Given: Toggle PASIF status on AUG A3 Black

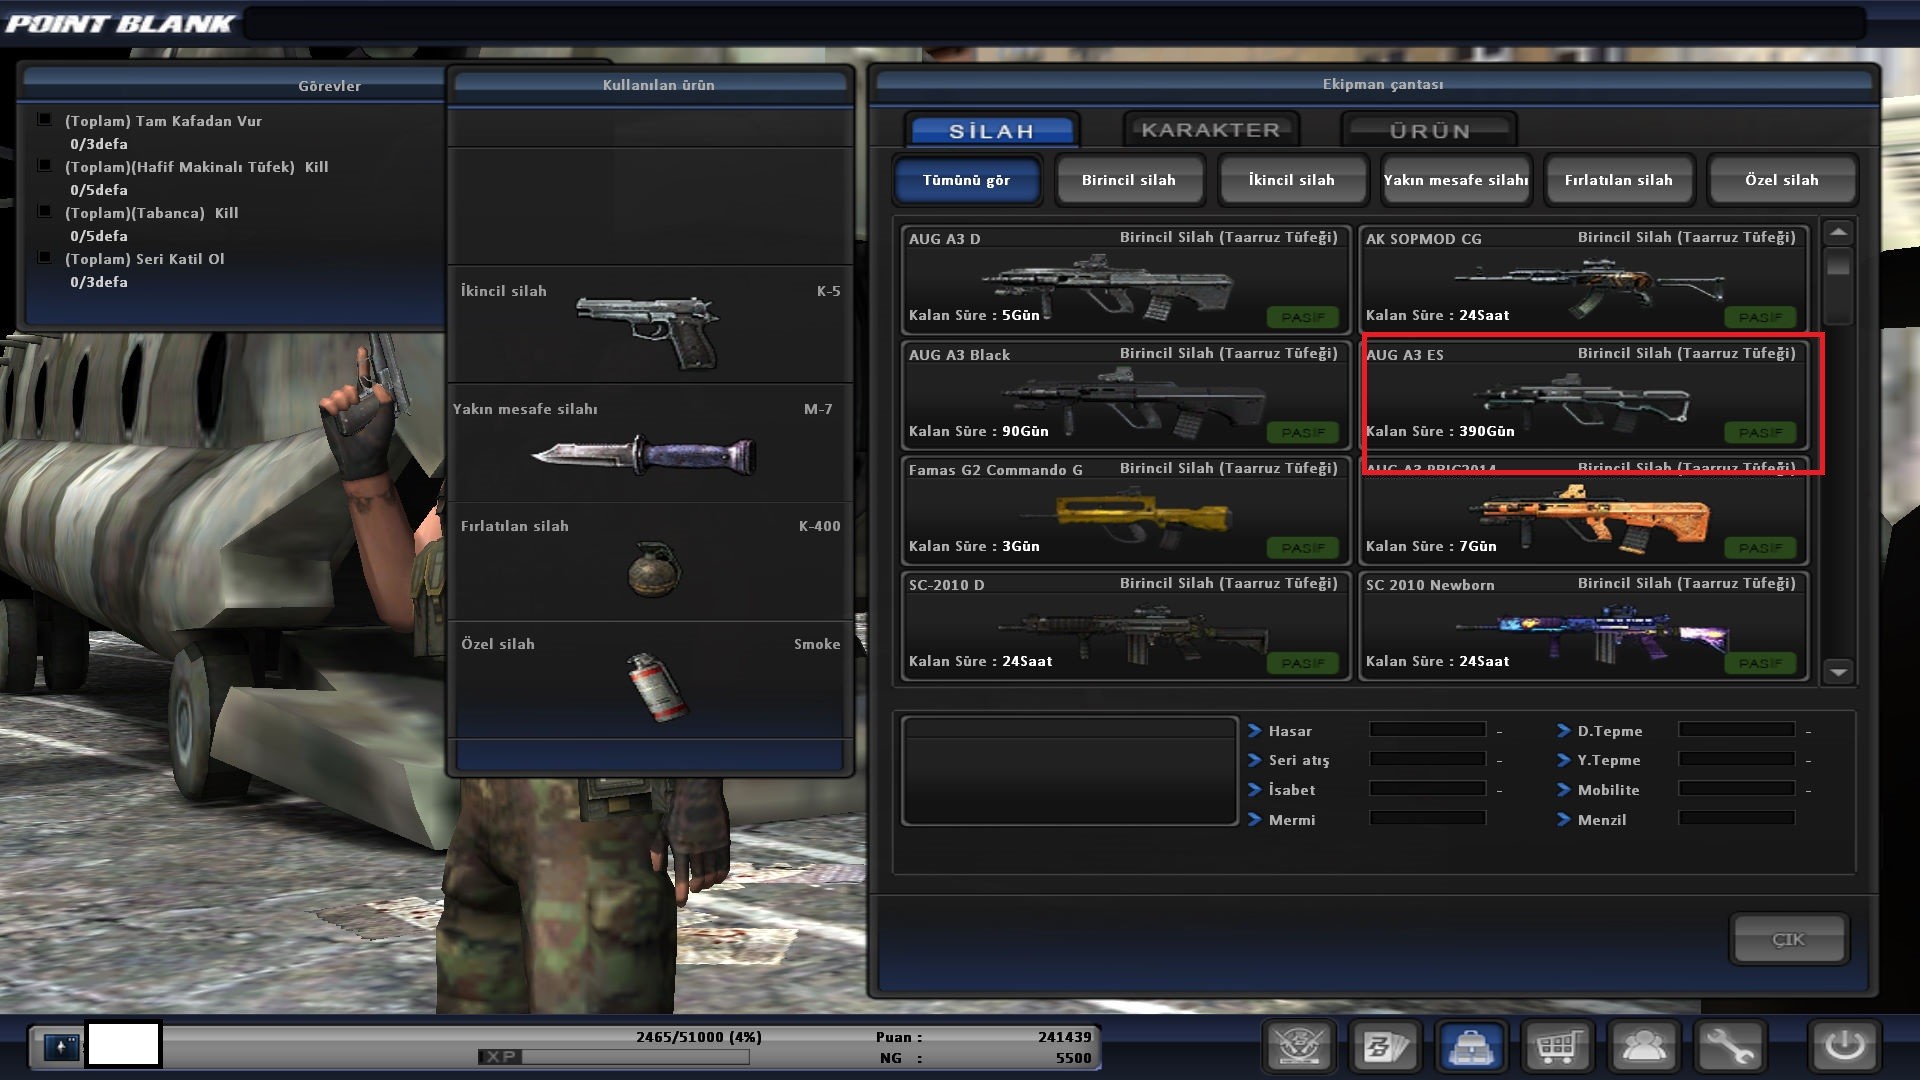Looking at the screenshot, I should (x=1303, y=433).
